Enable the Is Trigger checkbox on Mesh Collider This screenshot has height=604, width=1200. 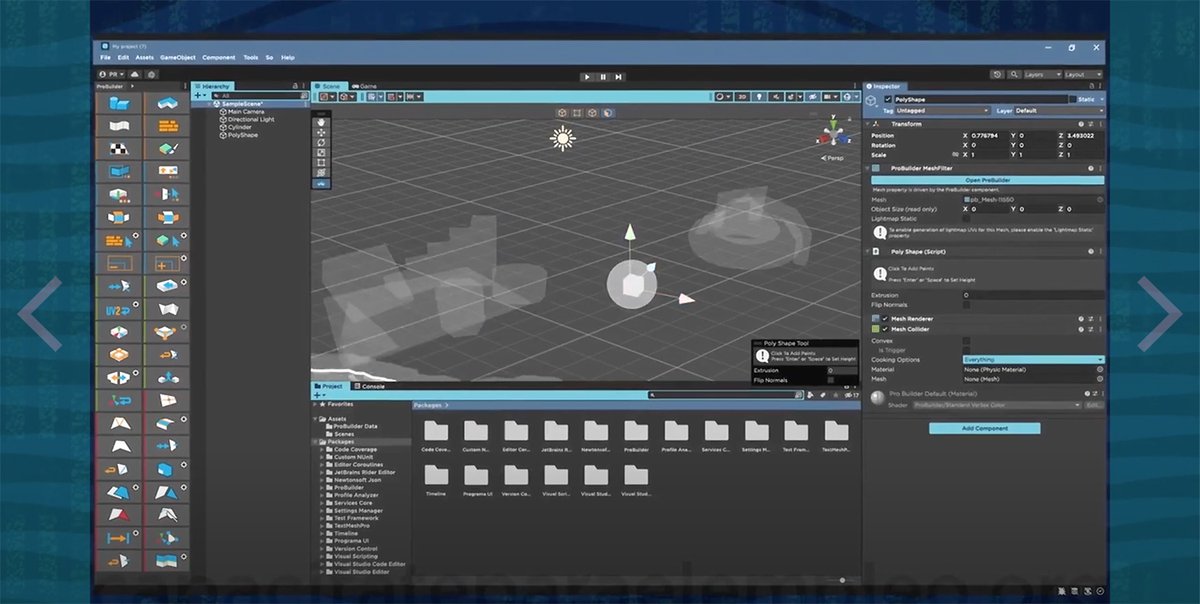point(966,350)
